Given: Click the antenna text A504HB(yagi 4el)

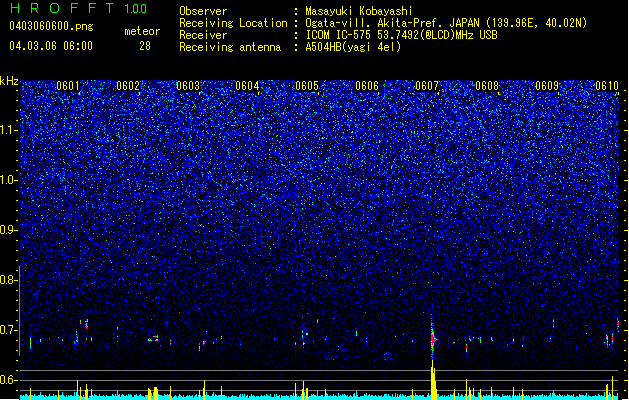Looking at the screenshot, I should point(353,47).
